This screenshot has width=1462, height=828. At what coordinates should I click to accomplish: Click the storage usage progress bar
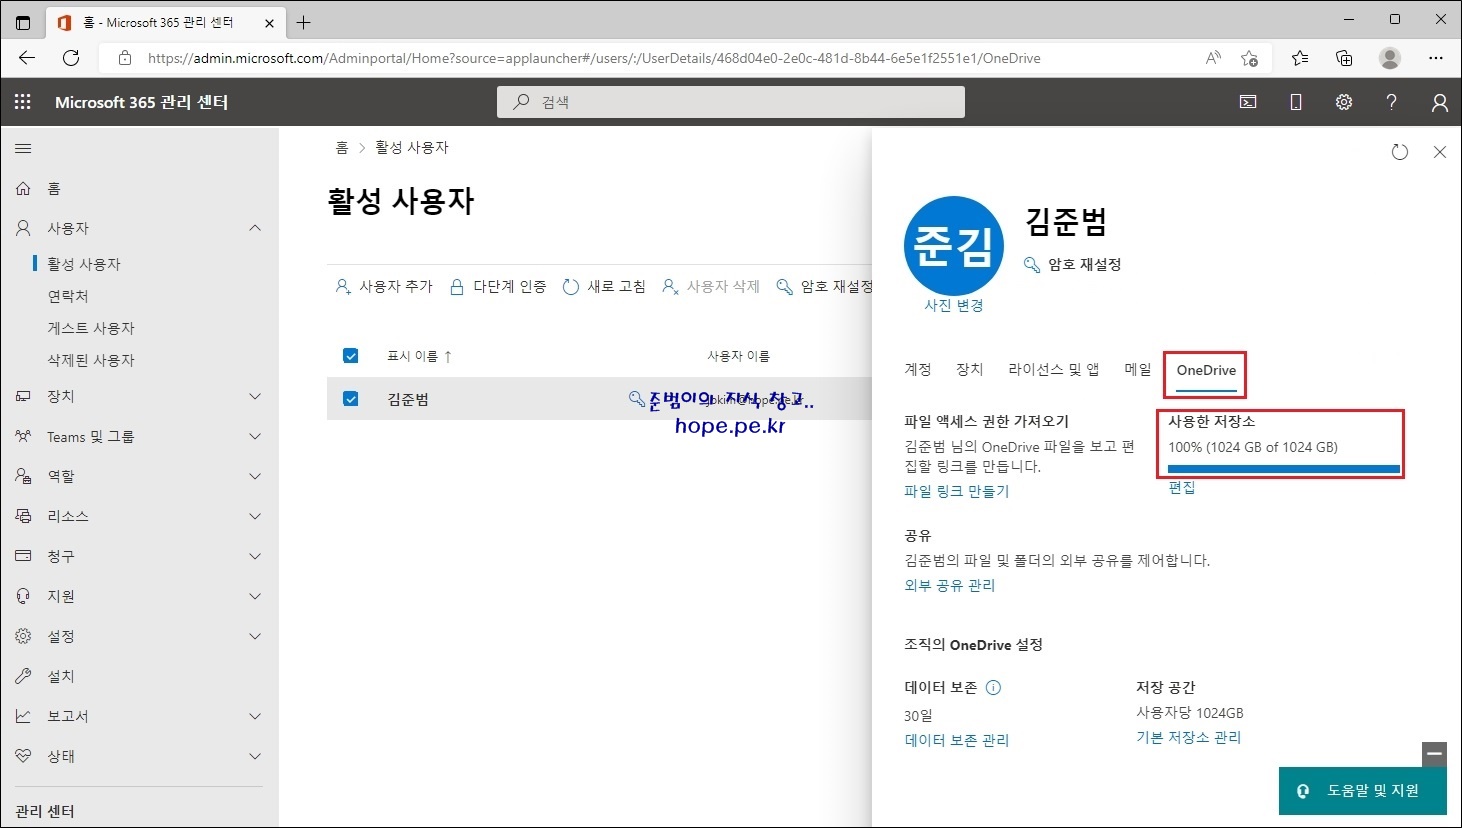pos(1284,468)
